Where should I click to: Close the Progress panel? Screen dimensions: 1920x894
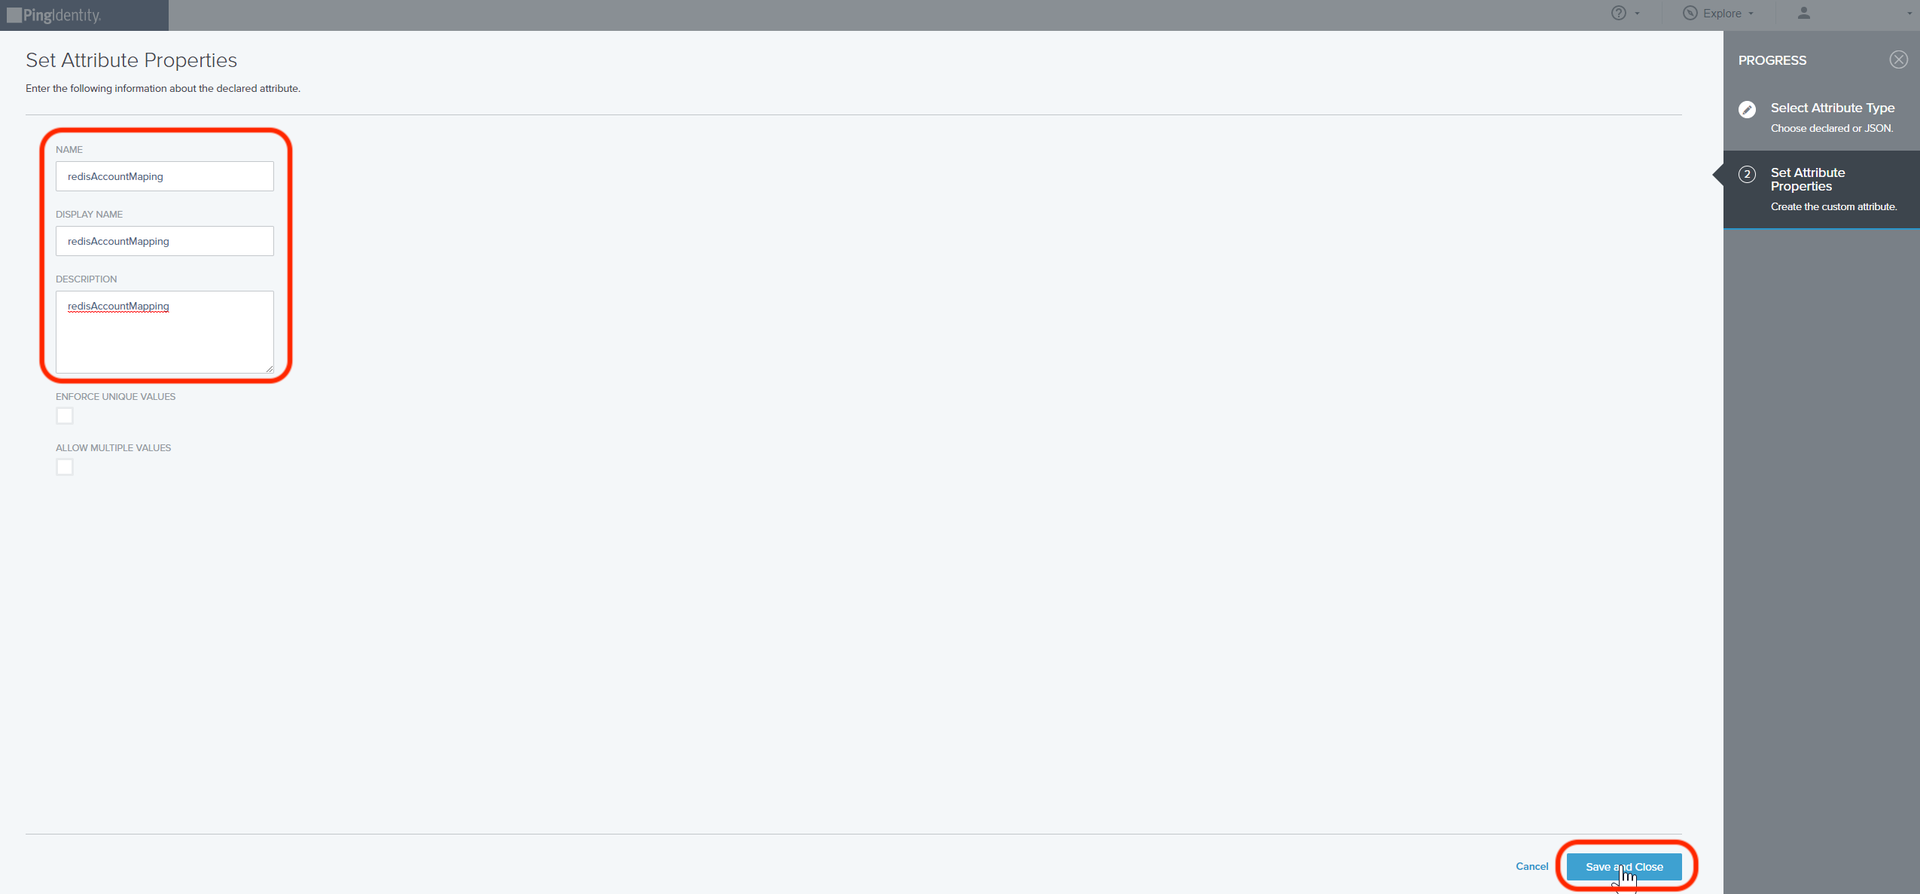[1898, 60]
